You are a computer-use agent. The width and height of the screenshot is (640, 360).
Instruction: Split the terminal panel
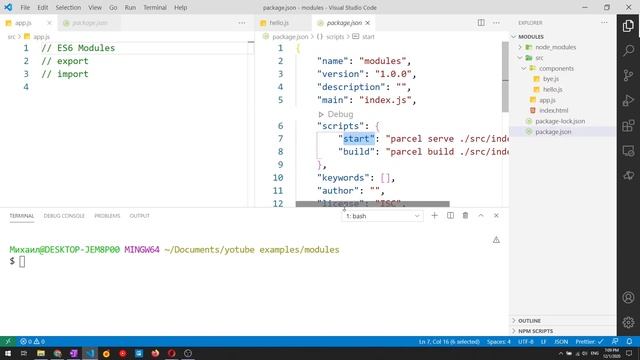(450, 216)
